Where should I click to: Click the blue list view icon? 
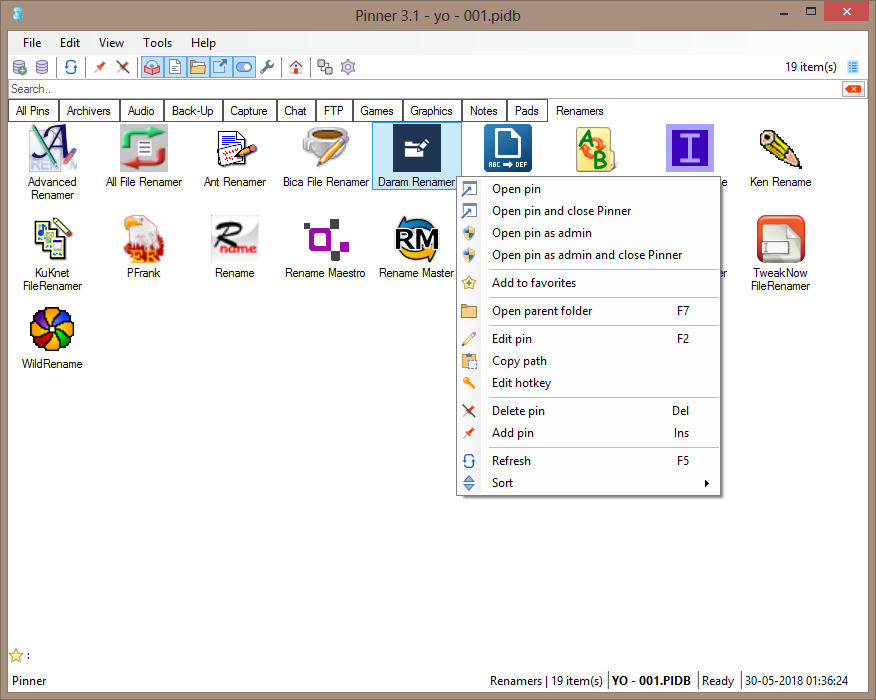853,67
